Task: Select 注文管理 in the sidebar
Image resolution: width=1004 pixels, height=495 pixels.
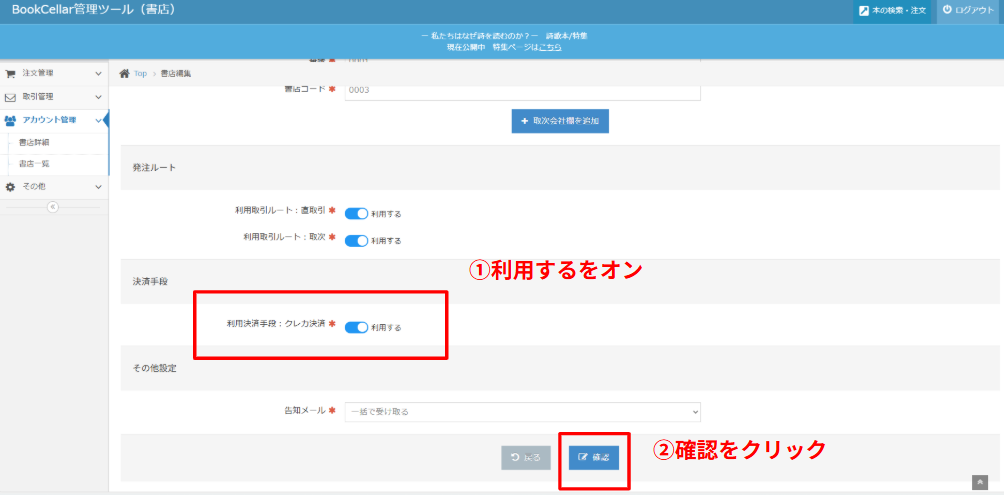Action: (x=38, y=74)
